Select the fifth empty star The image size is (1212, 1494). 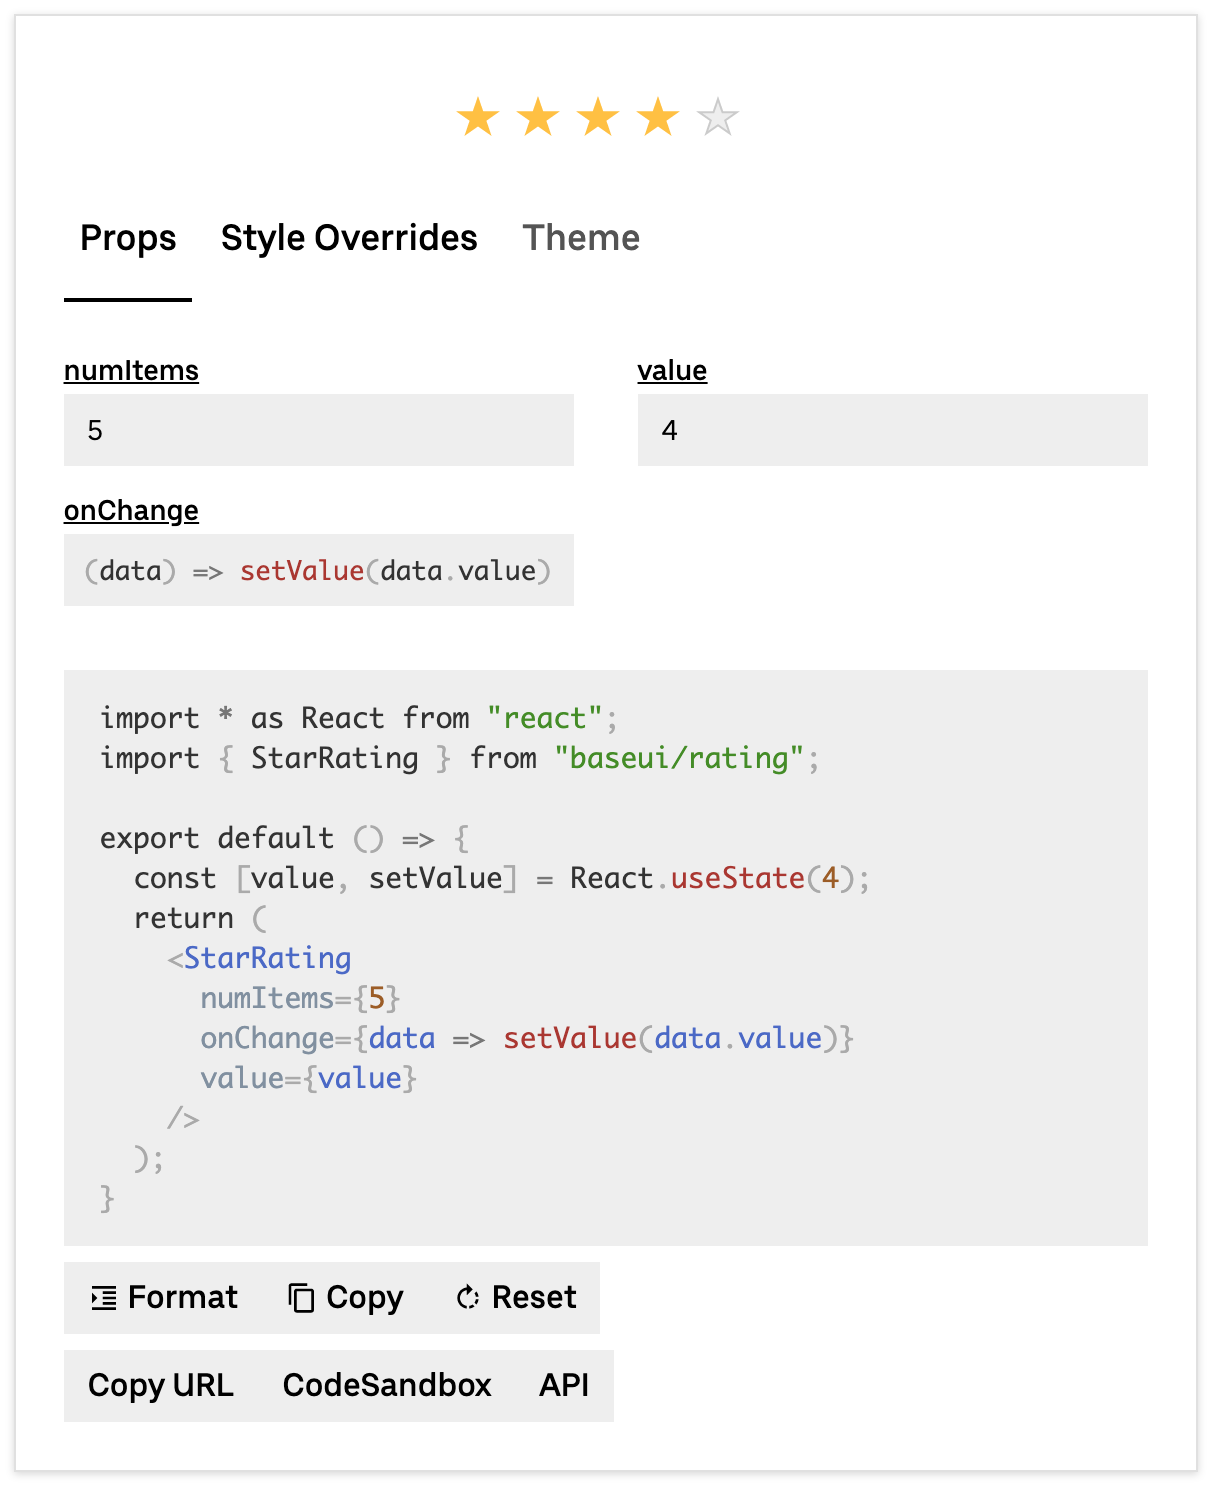coord(718,117)
